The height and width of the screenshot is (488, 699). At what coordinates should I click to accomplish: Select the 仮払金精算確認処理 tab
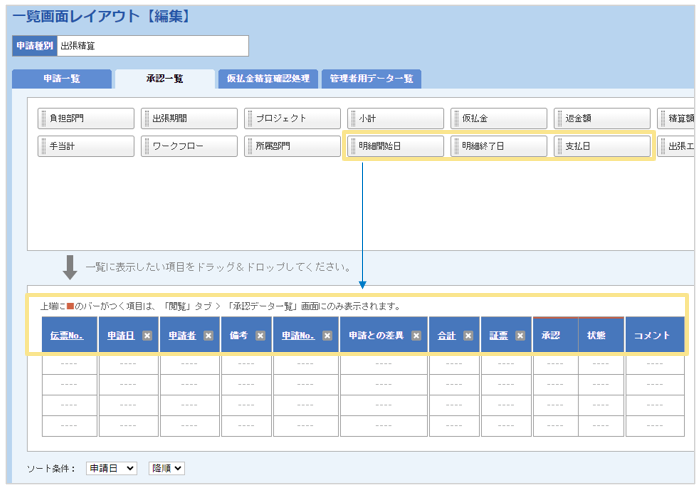[x=267, y=79]
